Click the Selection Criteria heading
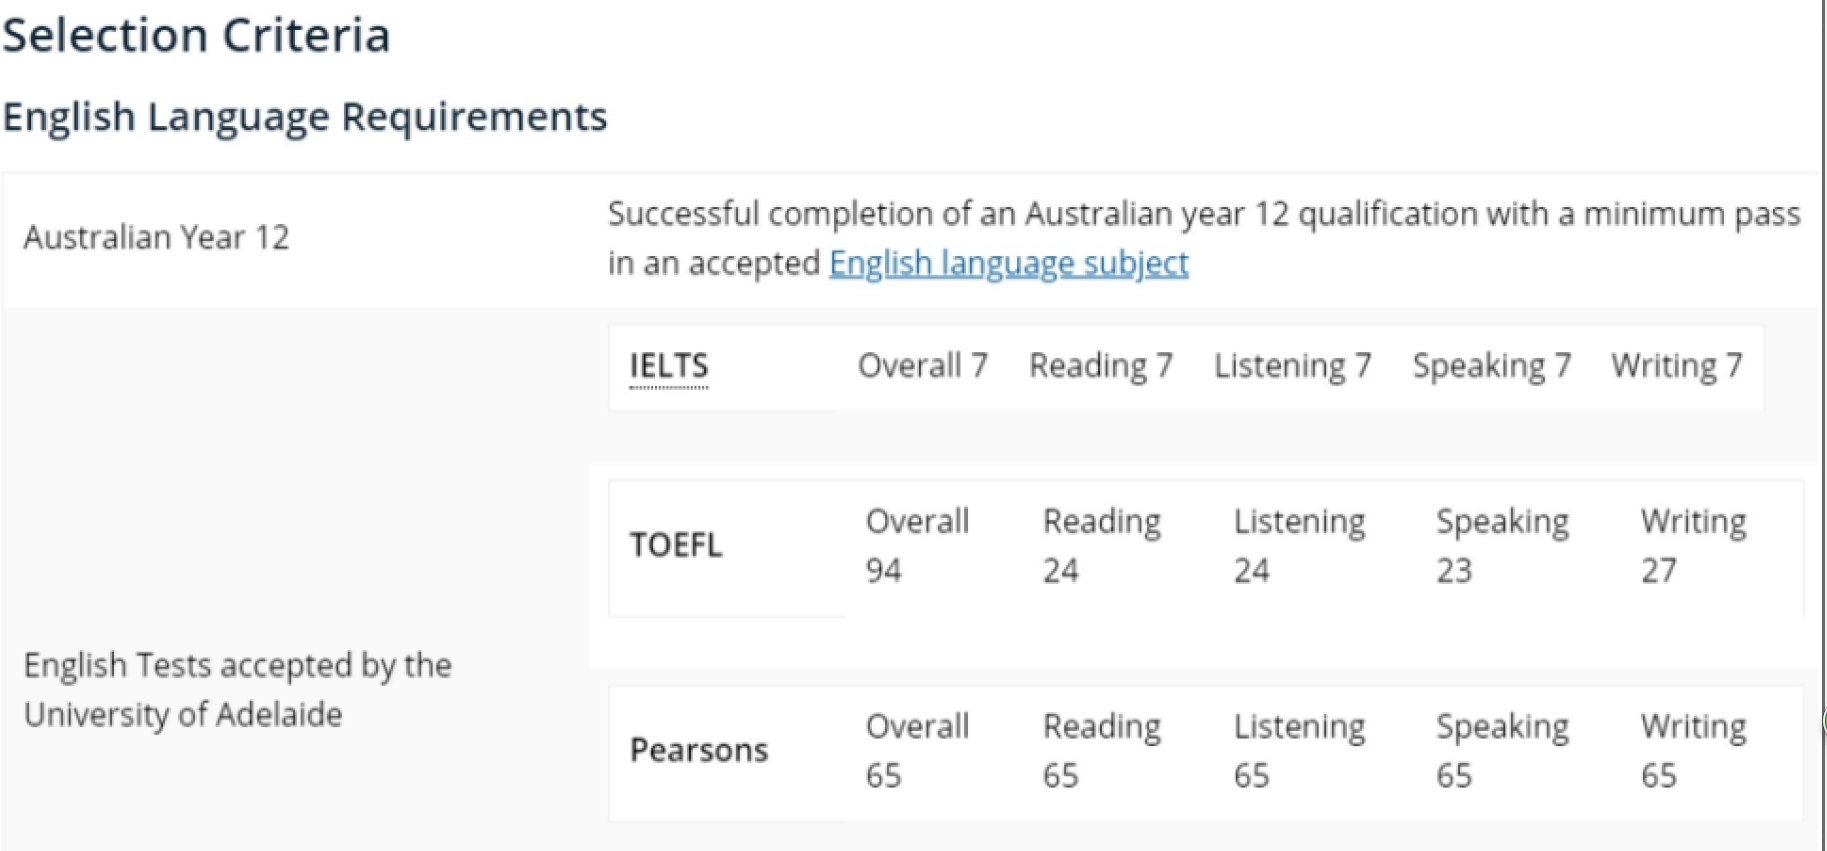This screenshot has width=1827, height=851. click(x=196, y=36)
